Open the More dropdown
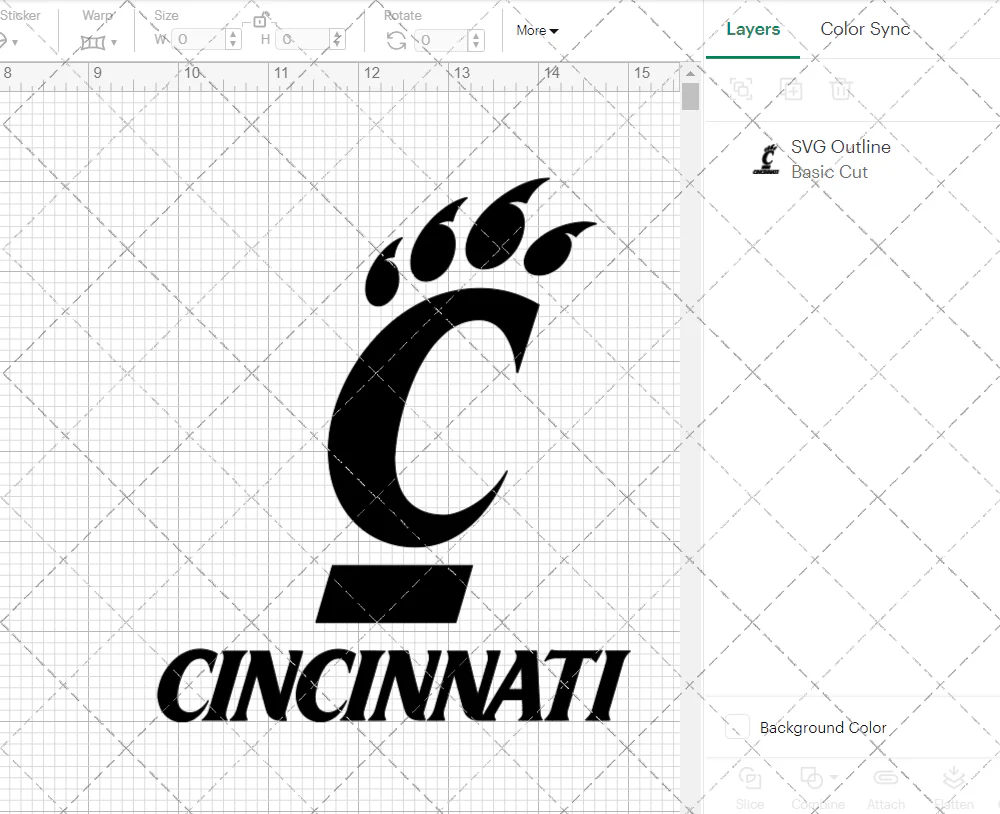Screen dimensions: 1000x814 point(536,31)
